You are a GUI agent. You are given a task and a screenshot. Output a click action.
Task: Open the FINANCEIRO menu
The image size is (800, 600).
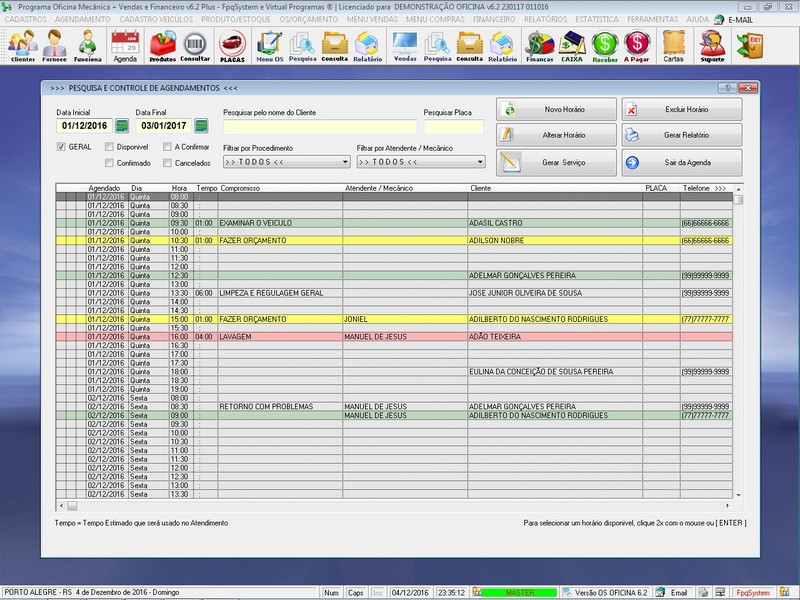click(494, 19)
